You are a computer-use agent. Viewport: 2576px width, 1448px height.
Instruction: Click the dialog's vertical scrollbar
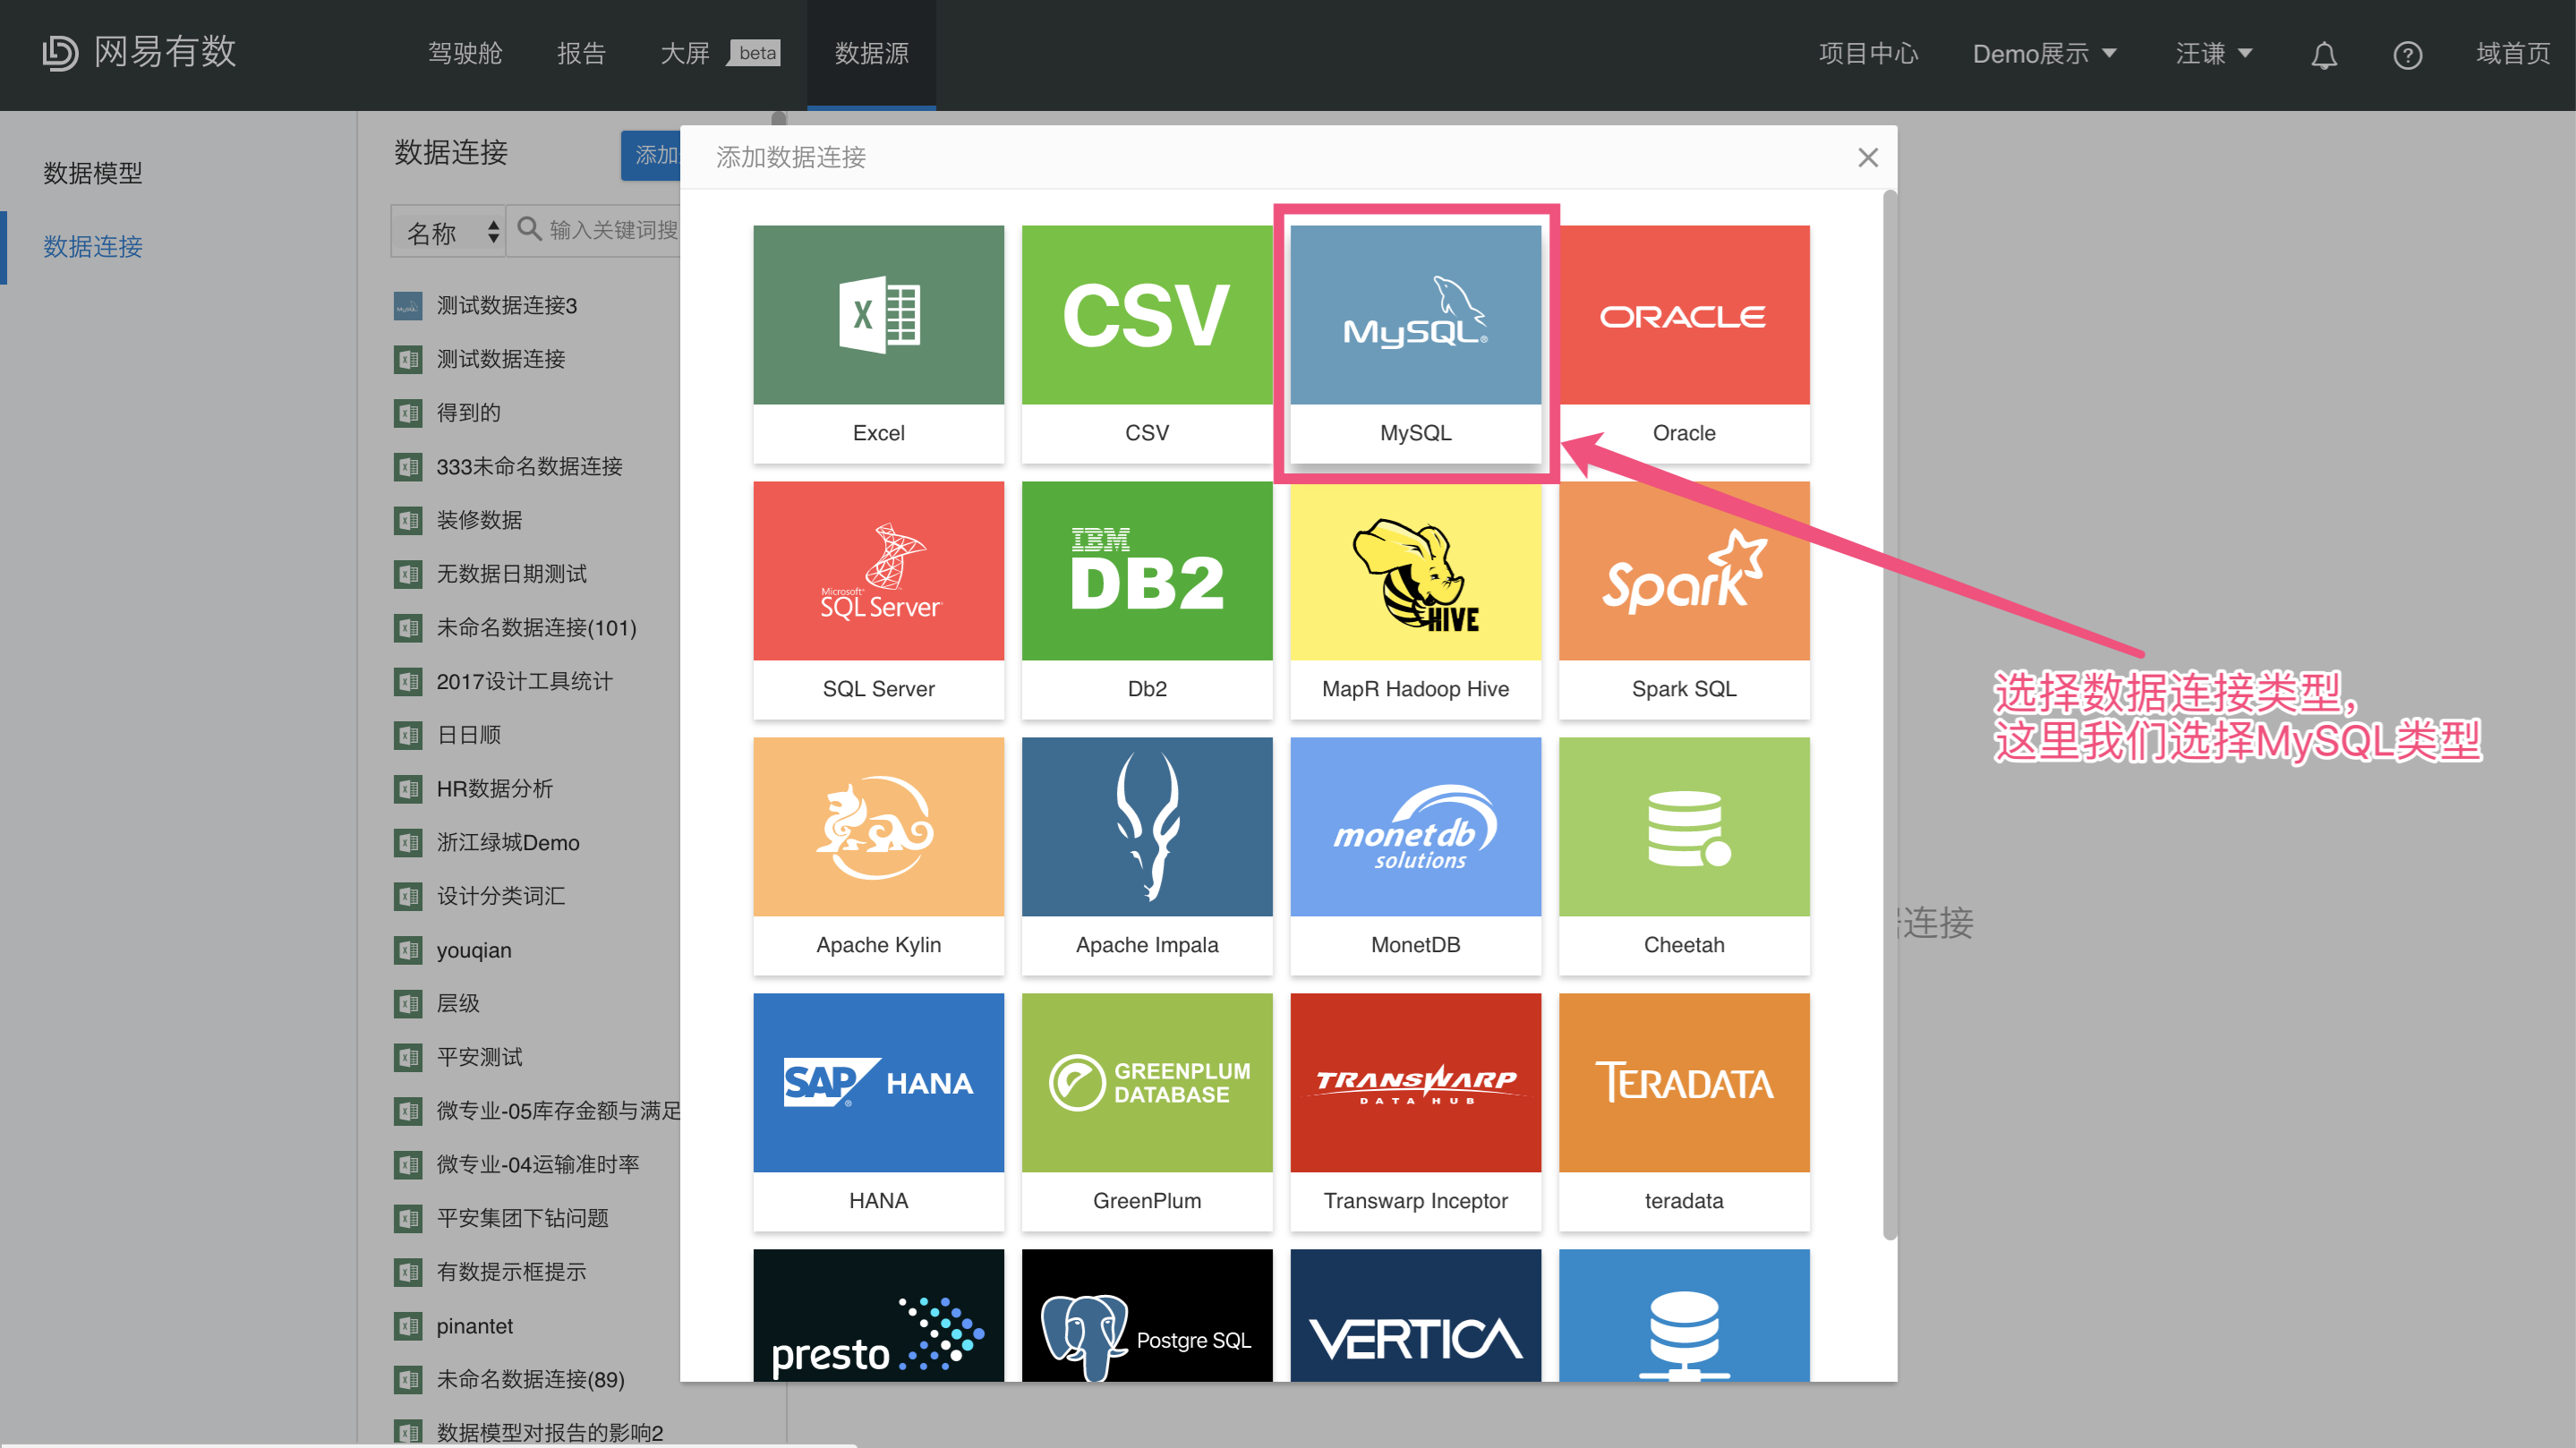tap(1889, 715)
